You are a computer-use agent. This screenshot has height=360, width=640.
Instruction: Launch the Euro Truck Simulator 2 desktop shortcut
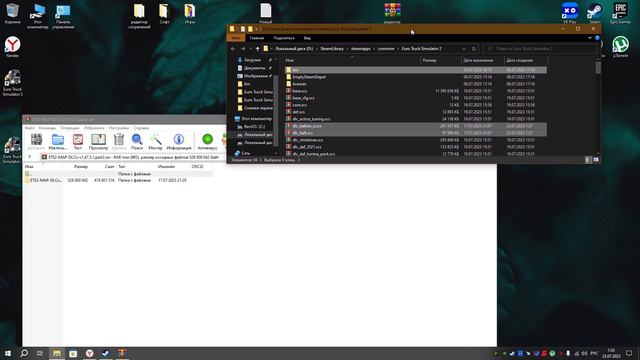[x=12, y=83]
